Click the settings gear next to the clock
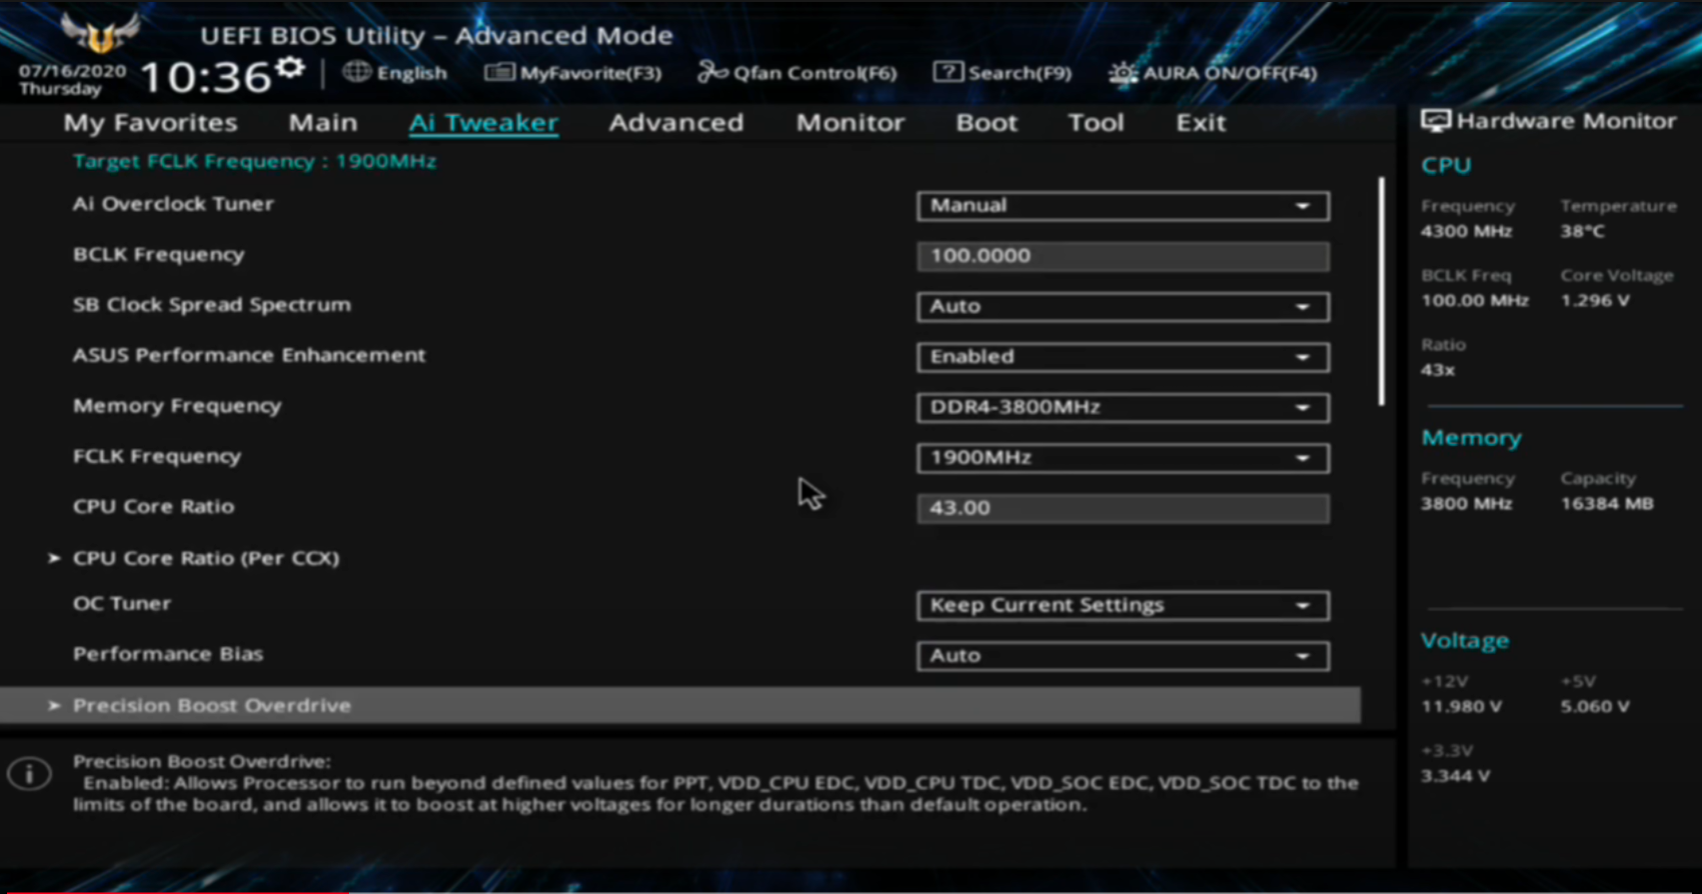 (290, 67)
